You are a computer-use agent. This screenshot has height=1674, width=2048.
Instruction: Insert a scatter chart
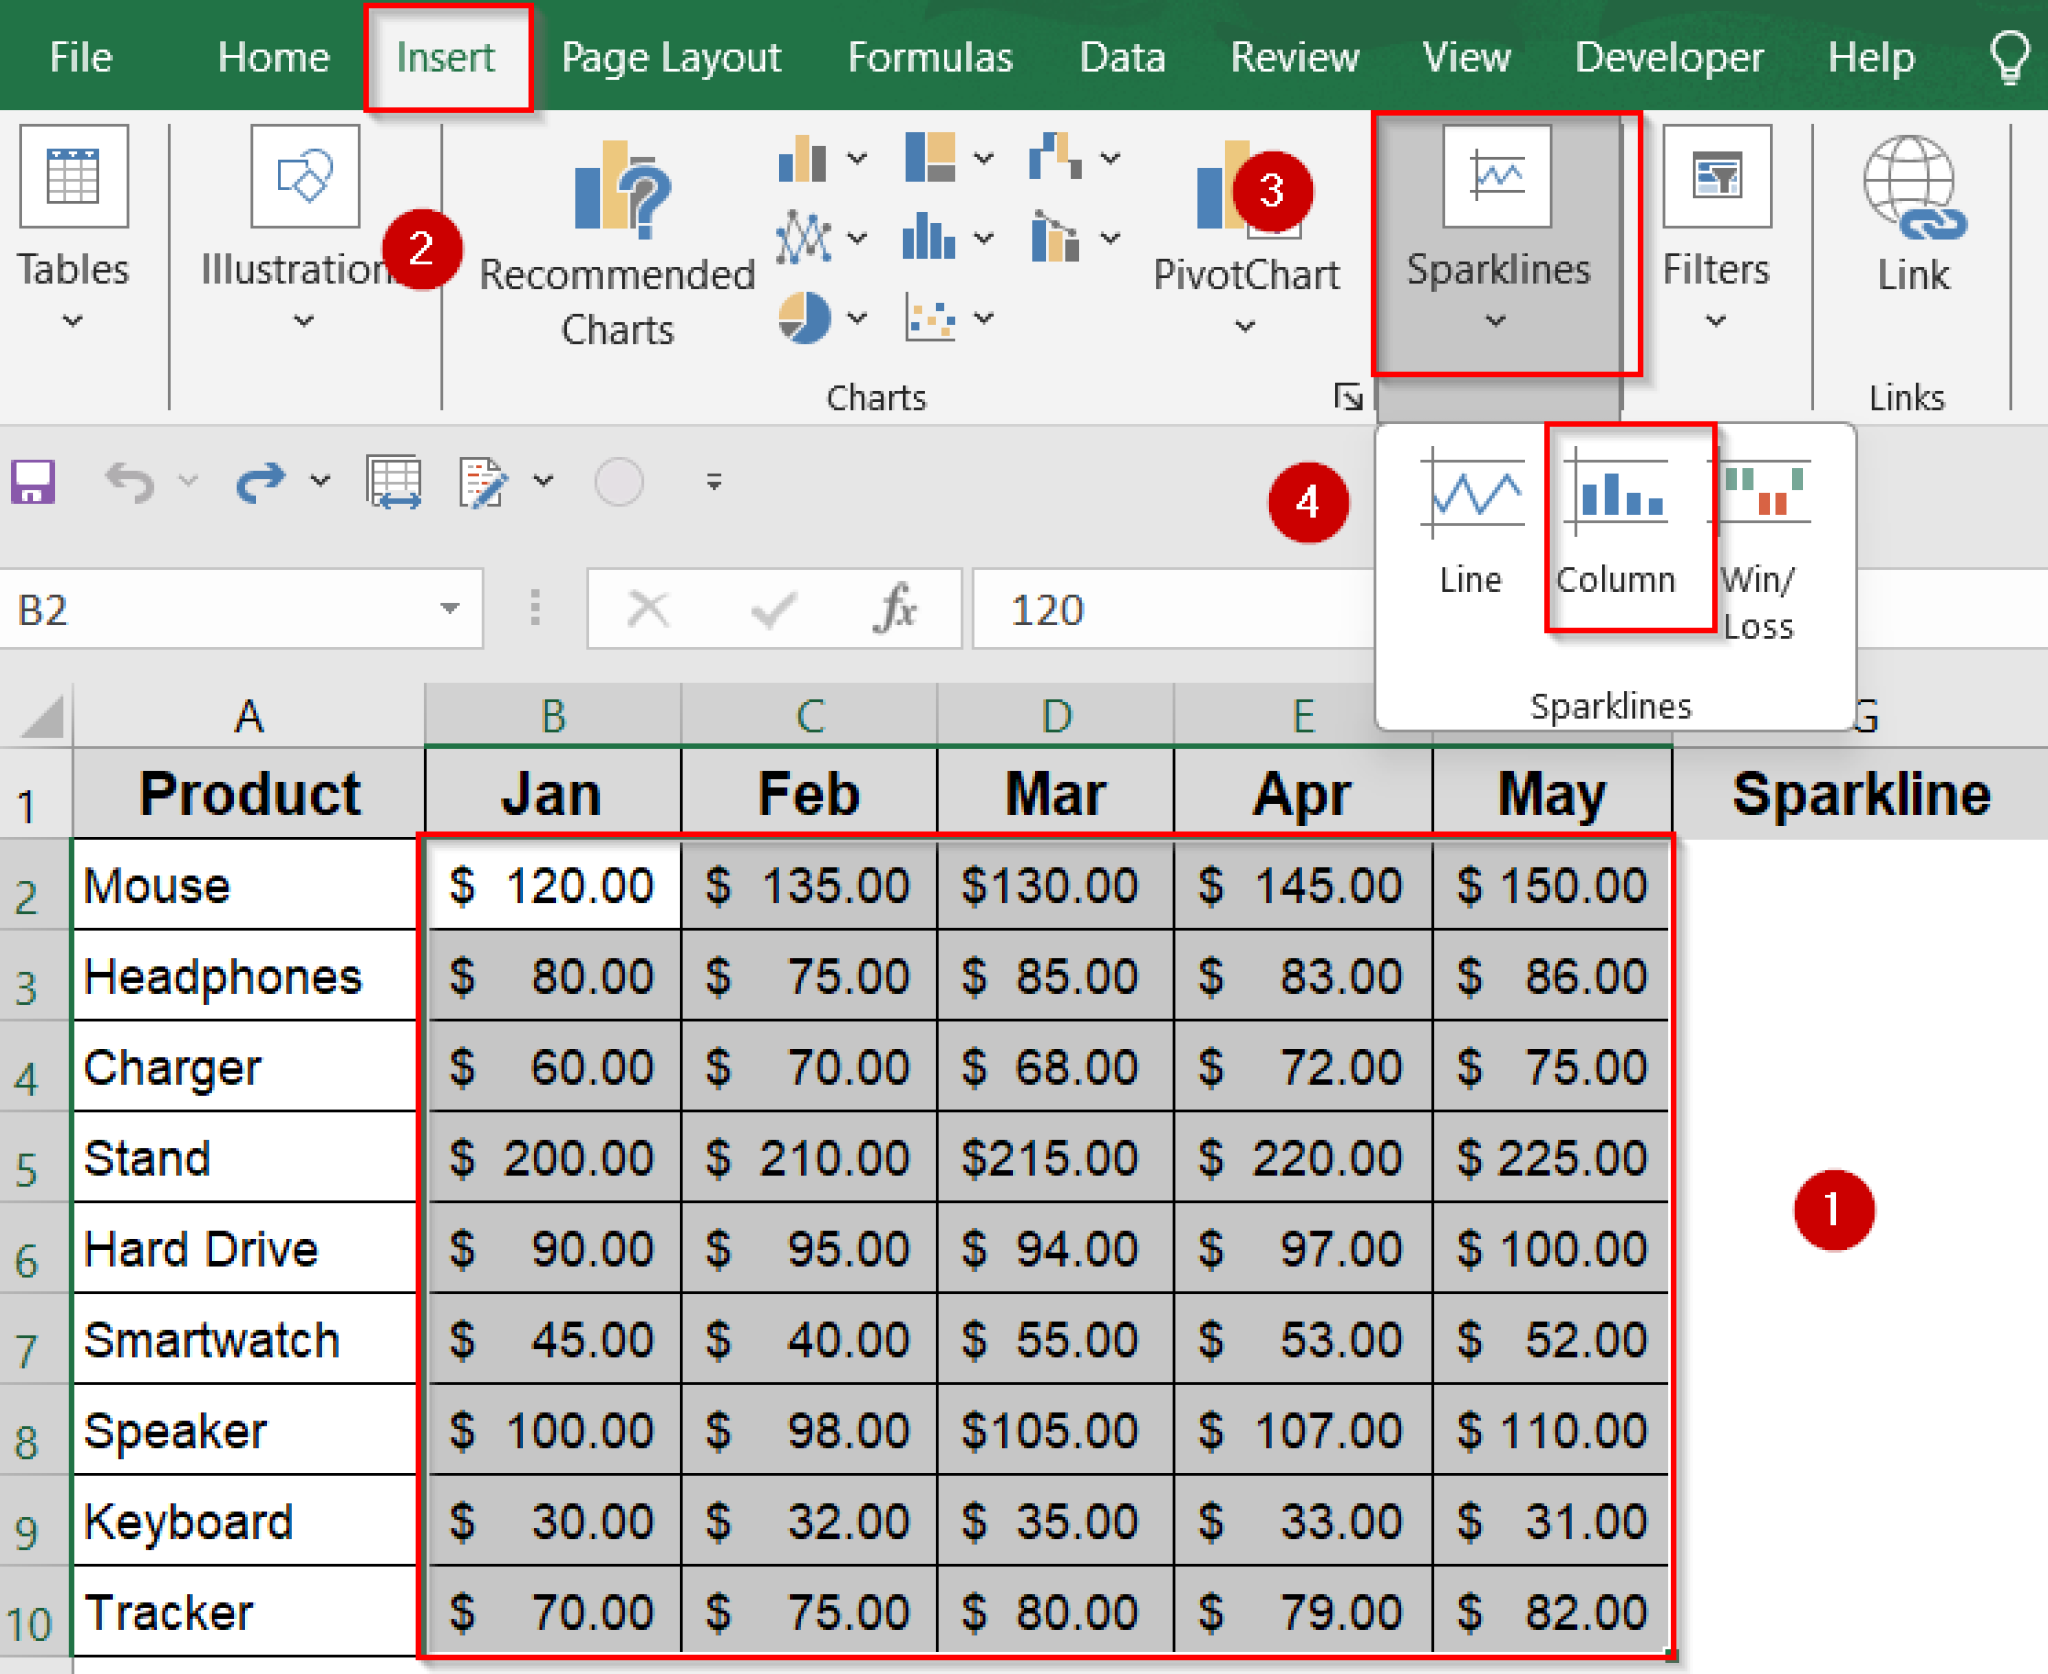pos(932,318)
